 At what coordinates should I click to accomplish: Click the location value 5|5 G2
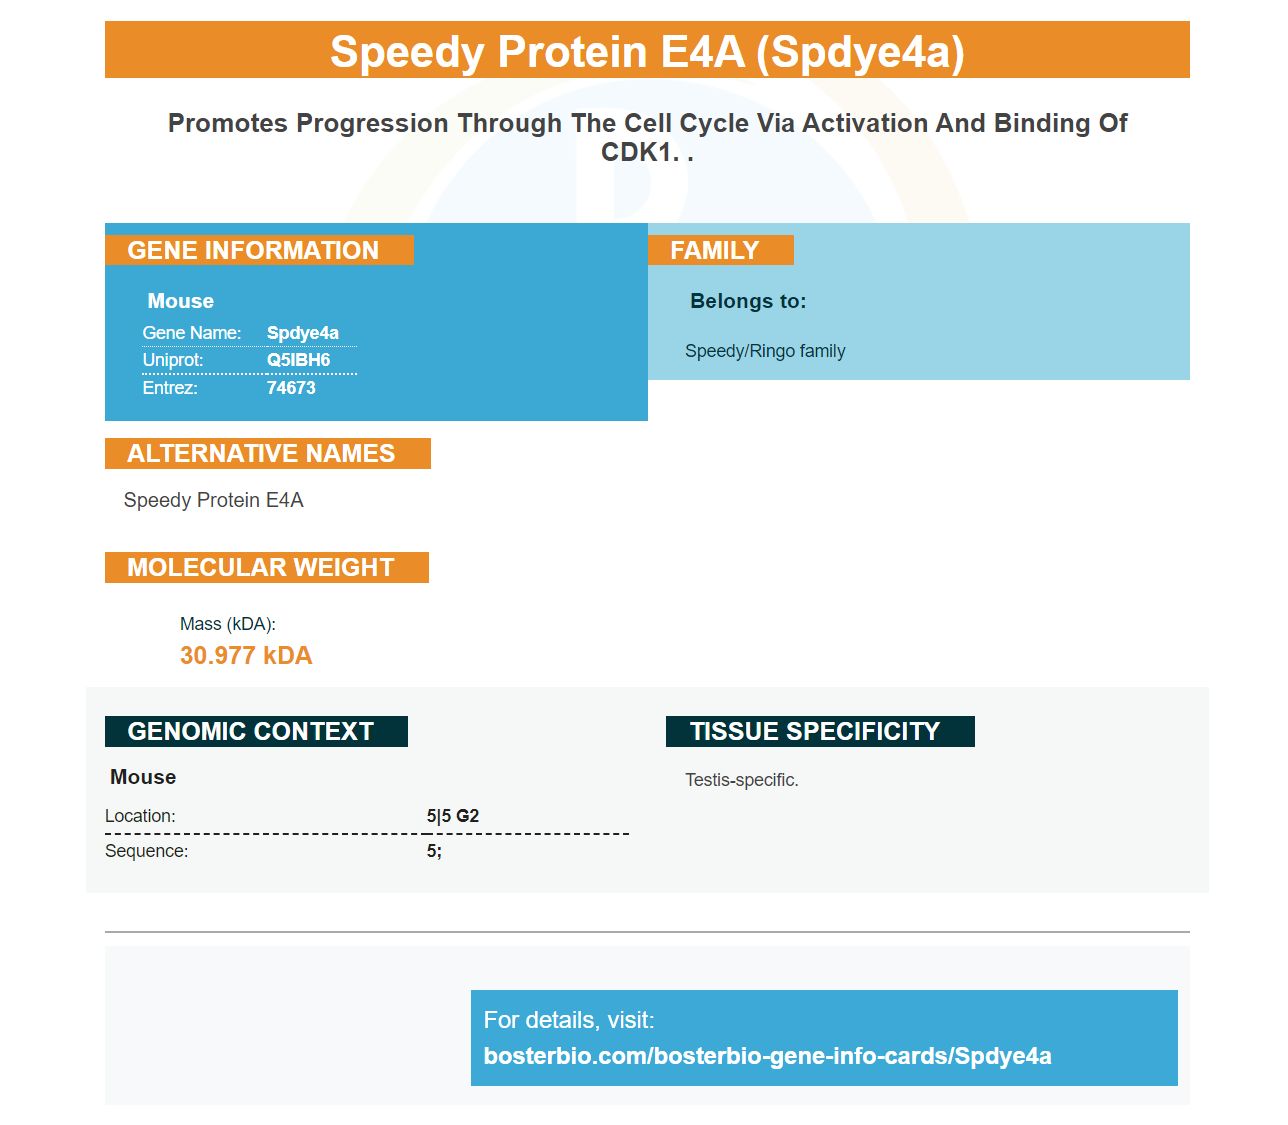[453, 816]
